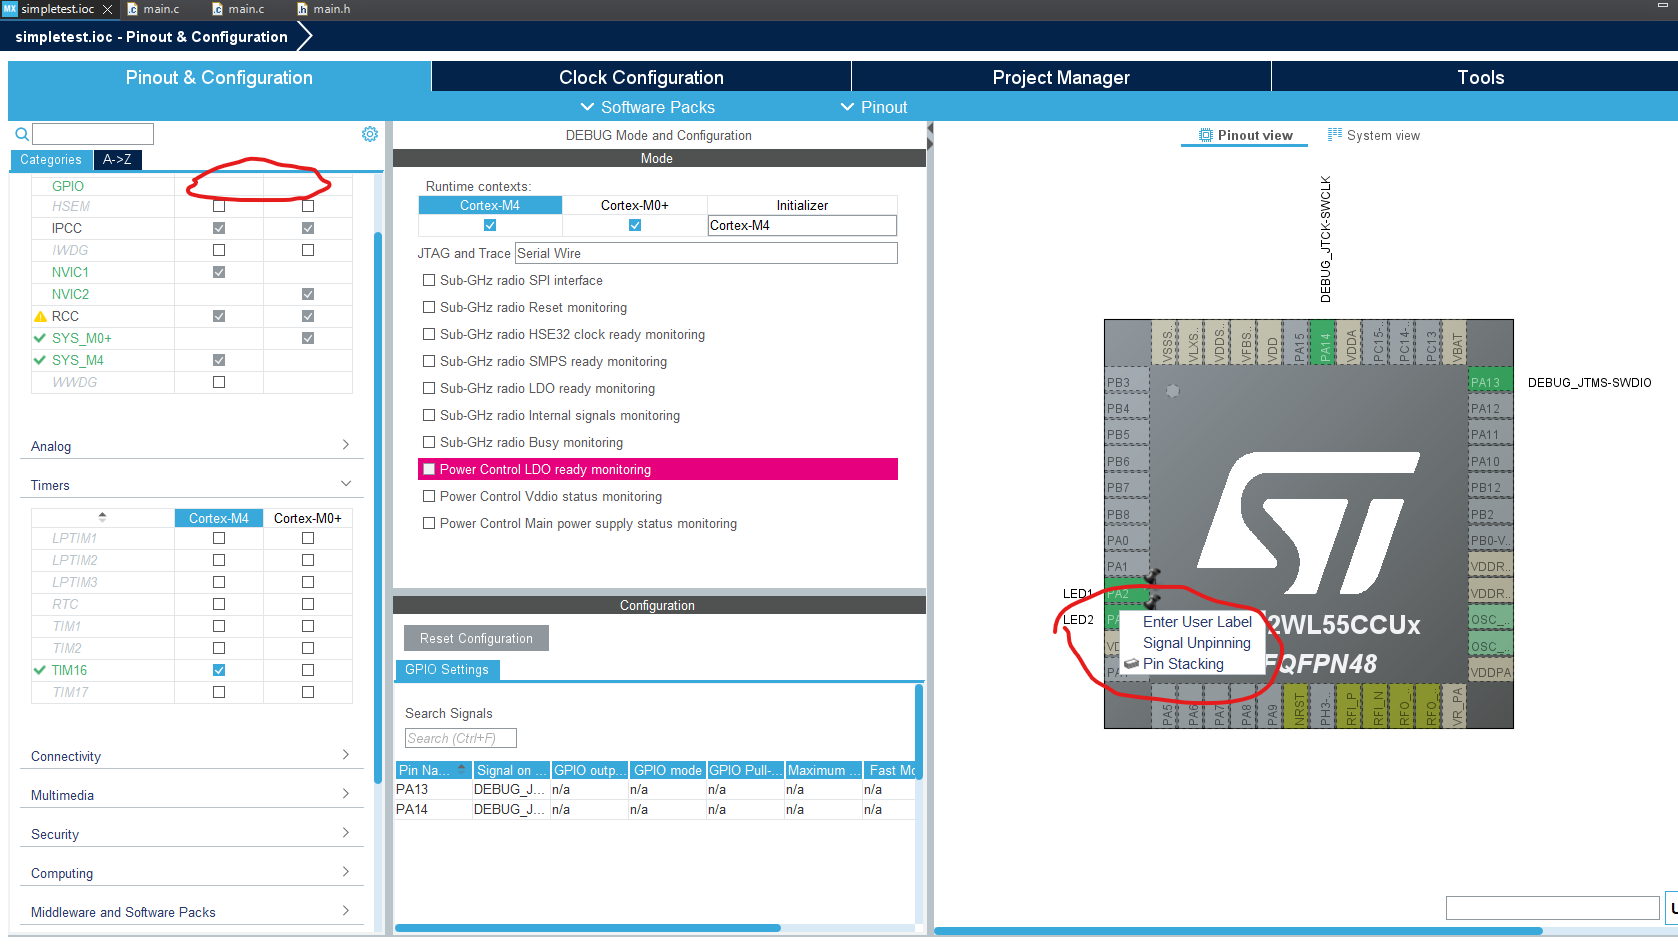The width and height of the screenshot is (1678, 947).
Task: Select Enter User Label menu entry
Action: point(1196,621)
